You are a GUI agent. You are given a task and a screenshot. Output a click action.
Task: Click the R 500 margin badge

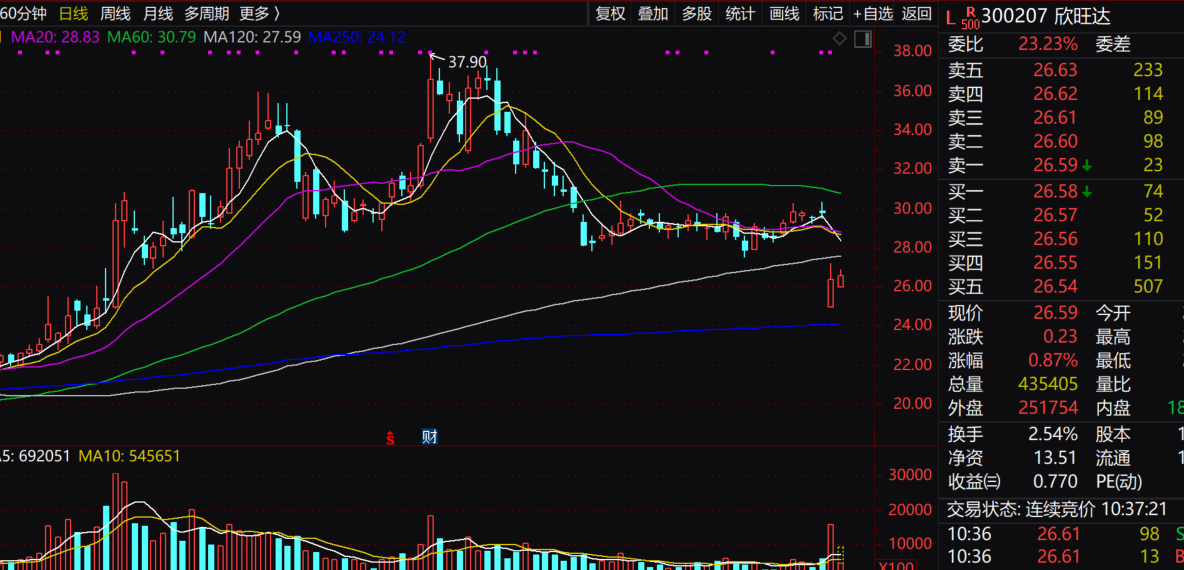969,18
